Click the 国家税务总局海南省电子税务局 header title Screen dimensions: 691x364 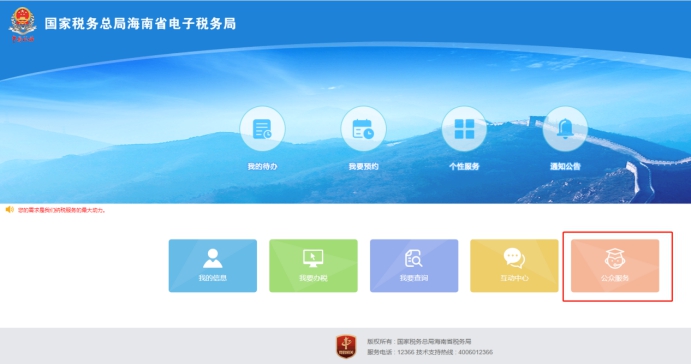coord(140,23)
